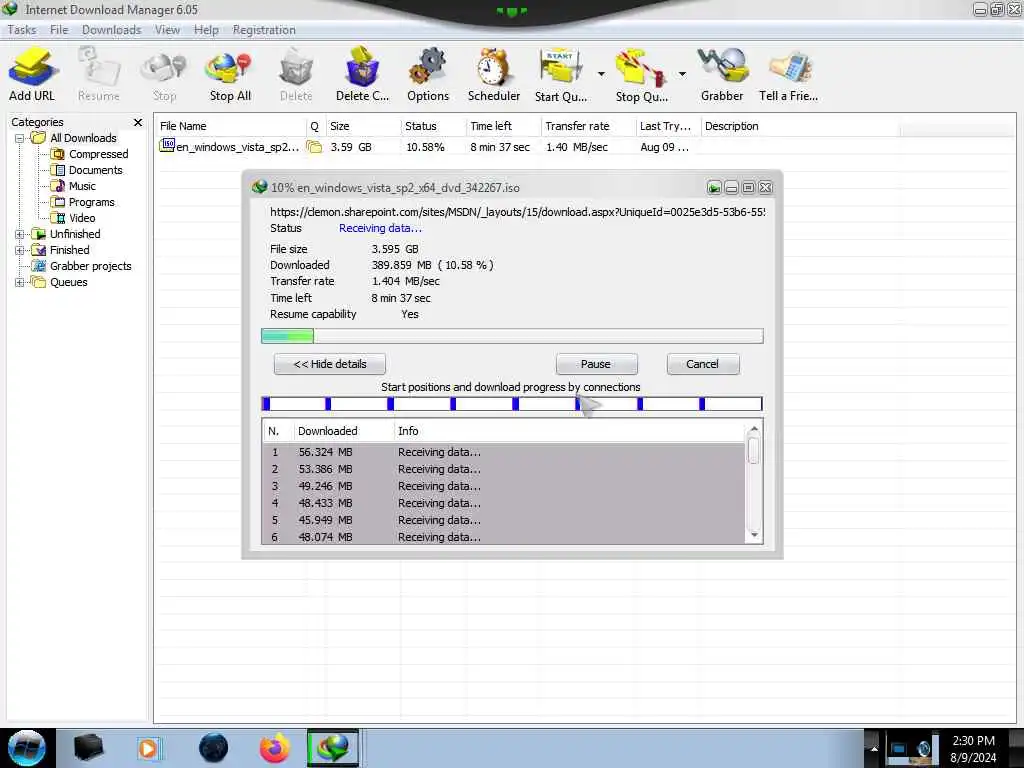The image size is (1024, 768).
Task: Sort by the Size column header
Action: tap(362, 126)
